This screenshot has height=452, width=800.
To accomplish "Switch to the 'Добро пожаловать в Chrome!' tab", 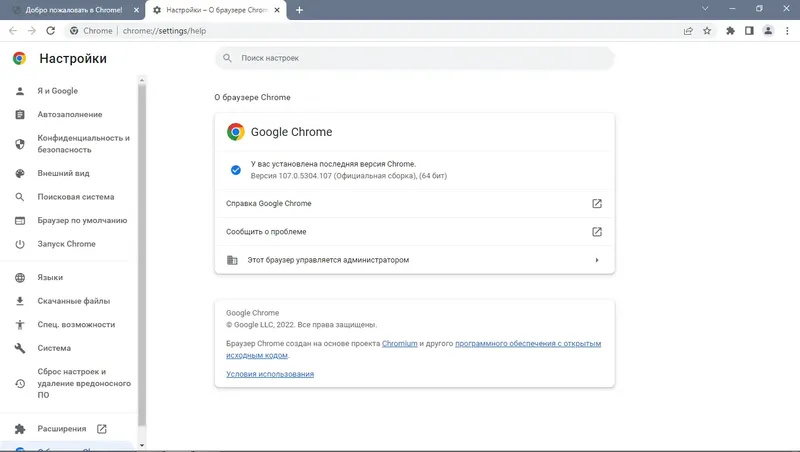I will (72, 10).
